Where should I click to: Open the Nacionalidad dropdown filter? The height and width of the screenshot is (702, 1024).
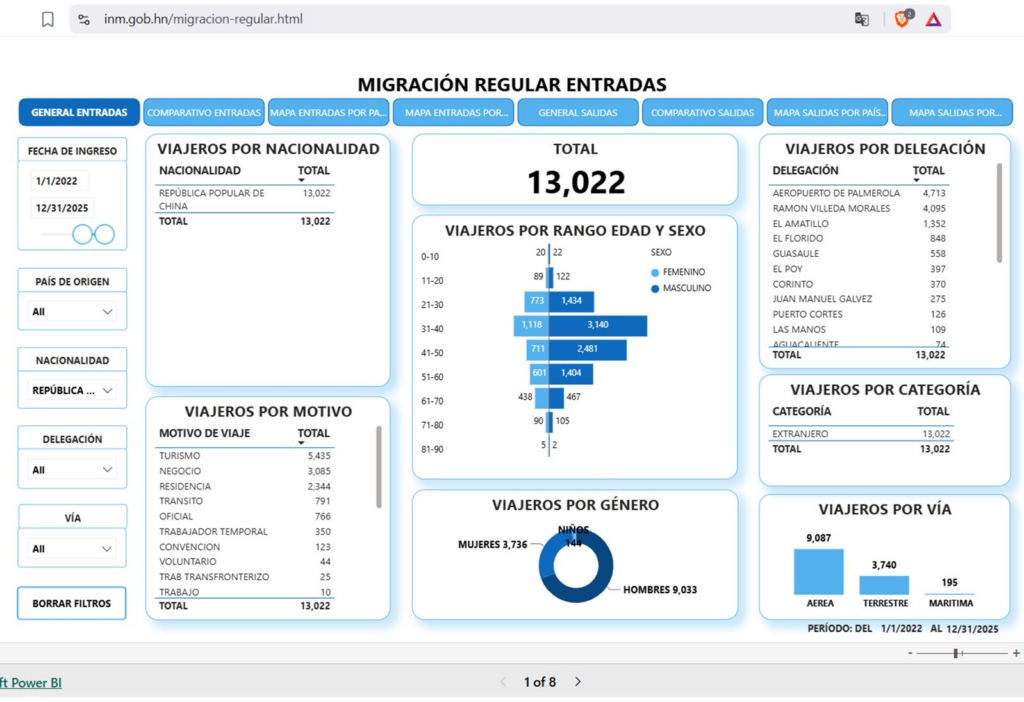72,391
